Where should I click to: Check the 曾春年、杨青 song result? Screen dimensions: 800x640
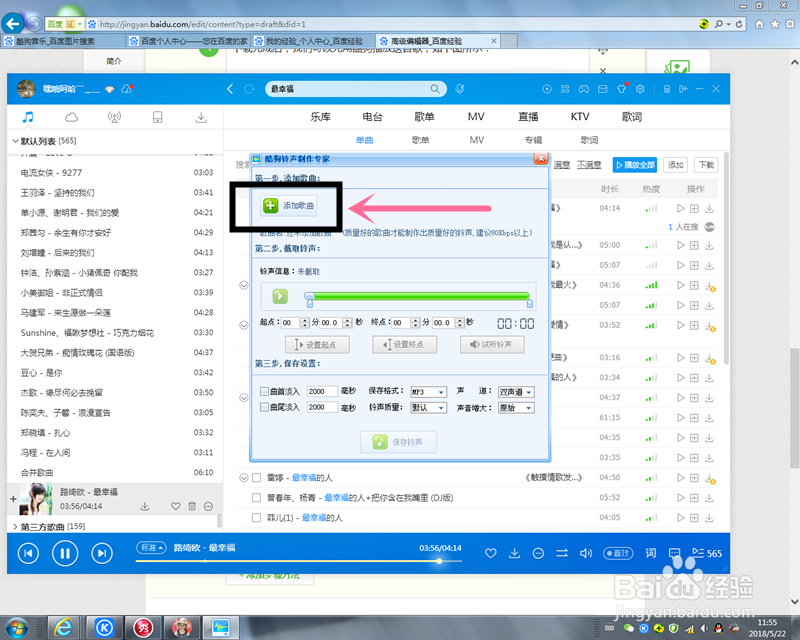257,498
